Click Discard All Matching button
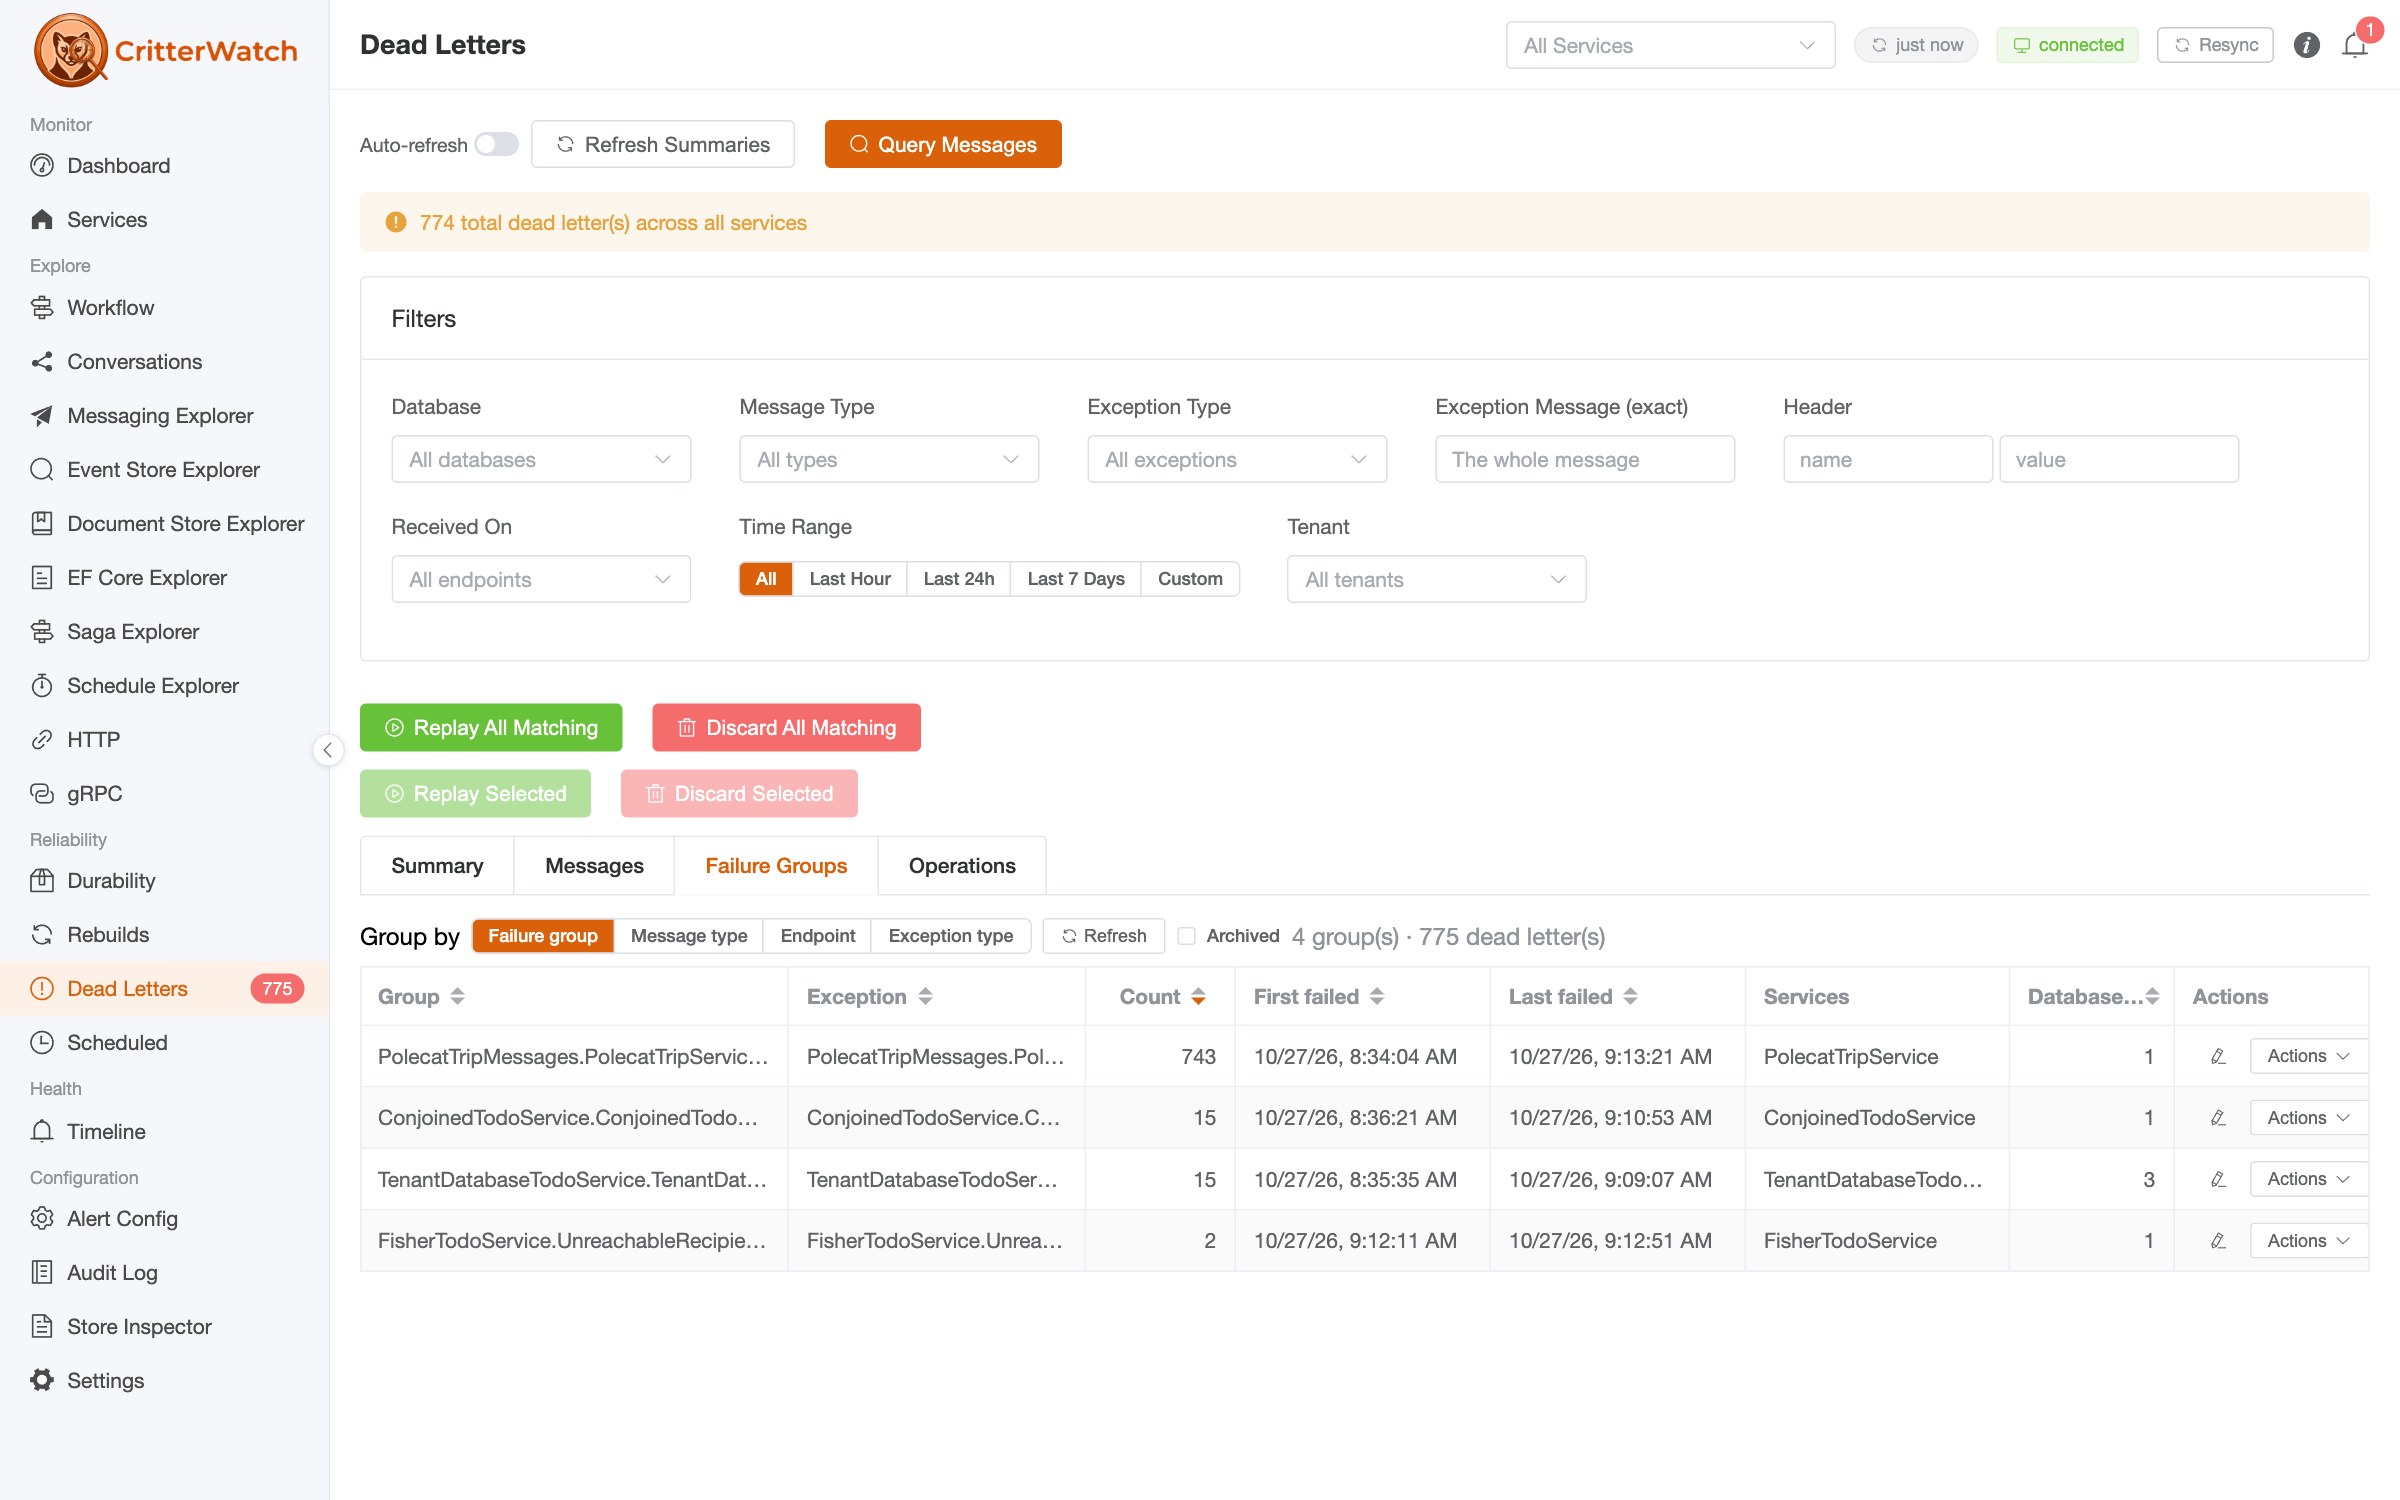The image size is (2400, 1500). click(786, 728)
